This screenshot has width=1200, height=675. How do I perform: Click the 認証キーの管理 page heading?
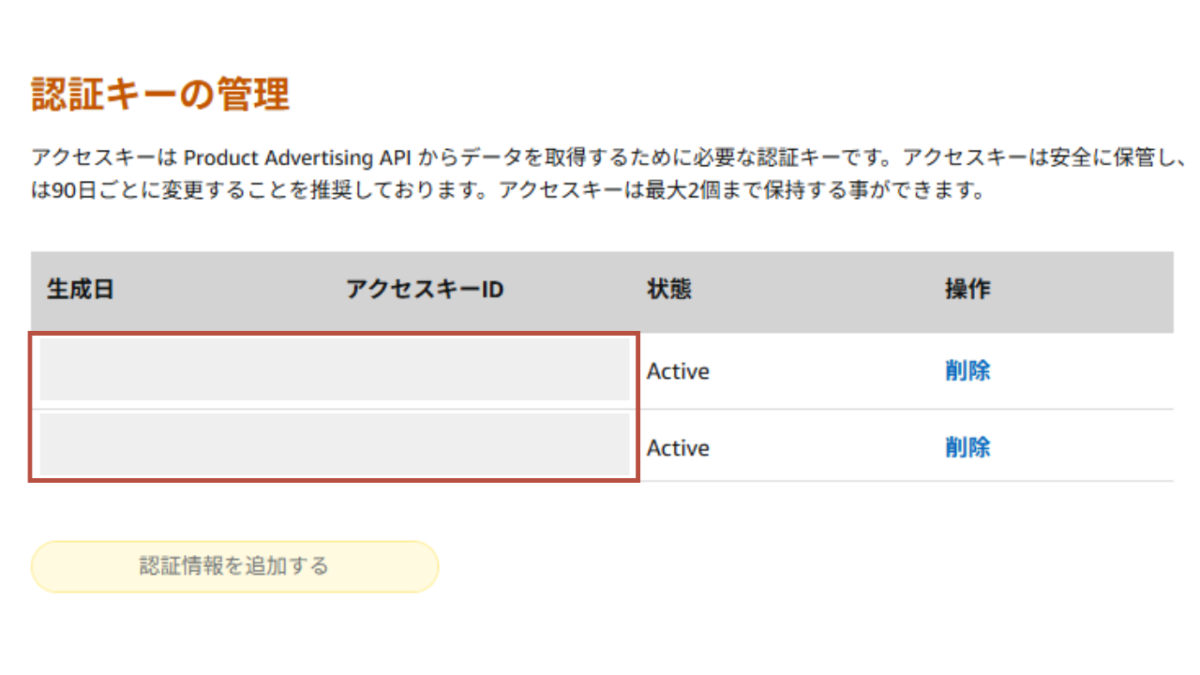(161, 95)
